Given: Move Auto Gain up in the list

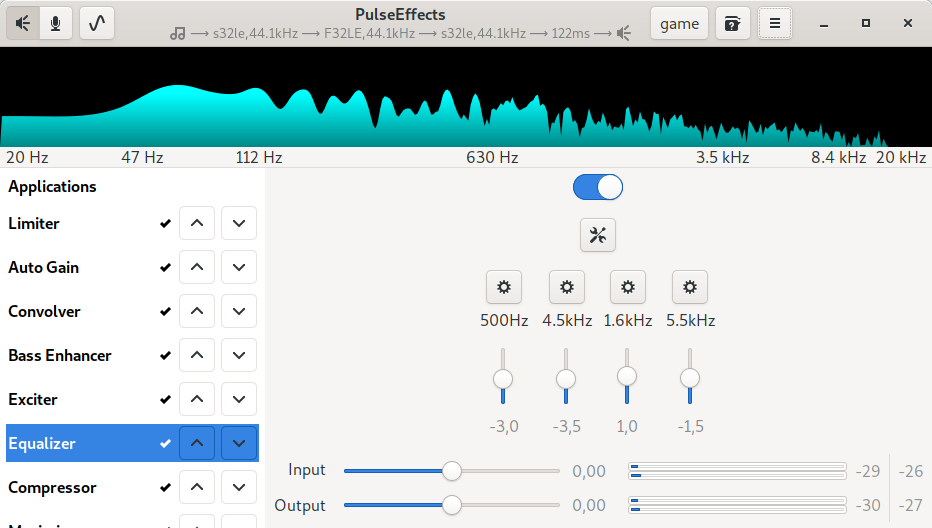Looking at the screenshot, I should pos(197,268).
